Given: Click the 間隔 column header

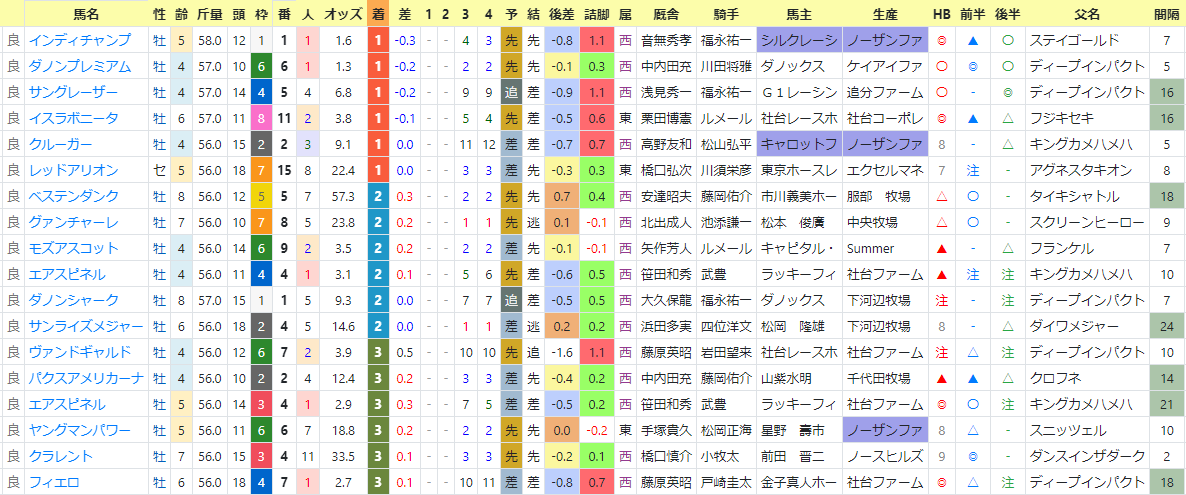Looking at the screenshot, I should [x=1166, y=14].
